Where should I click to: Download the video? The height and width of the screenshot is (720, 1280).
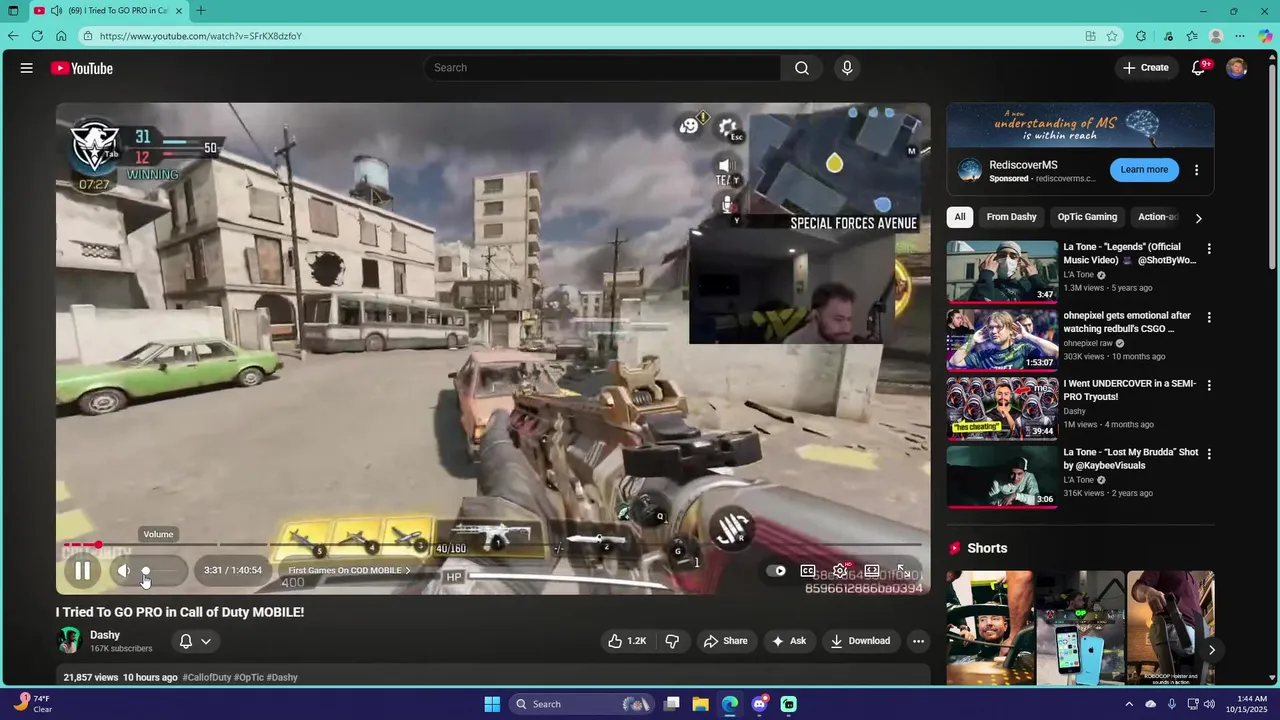click(860, 641)
